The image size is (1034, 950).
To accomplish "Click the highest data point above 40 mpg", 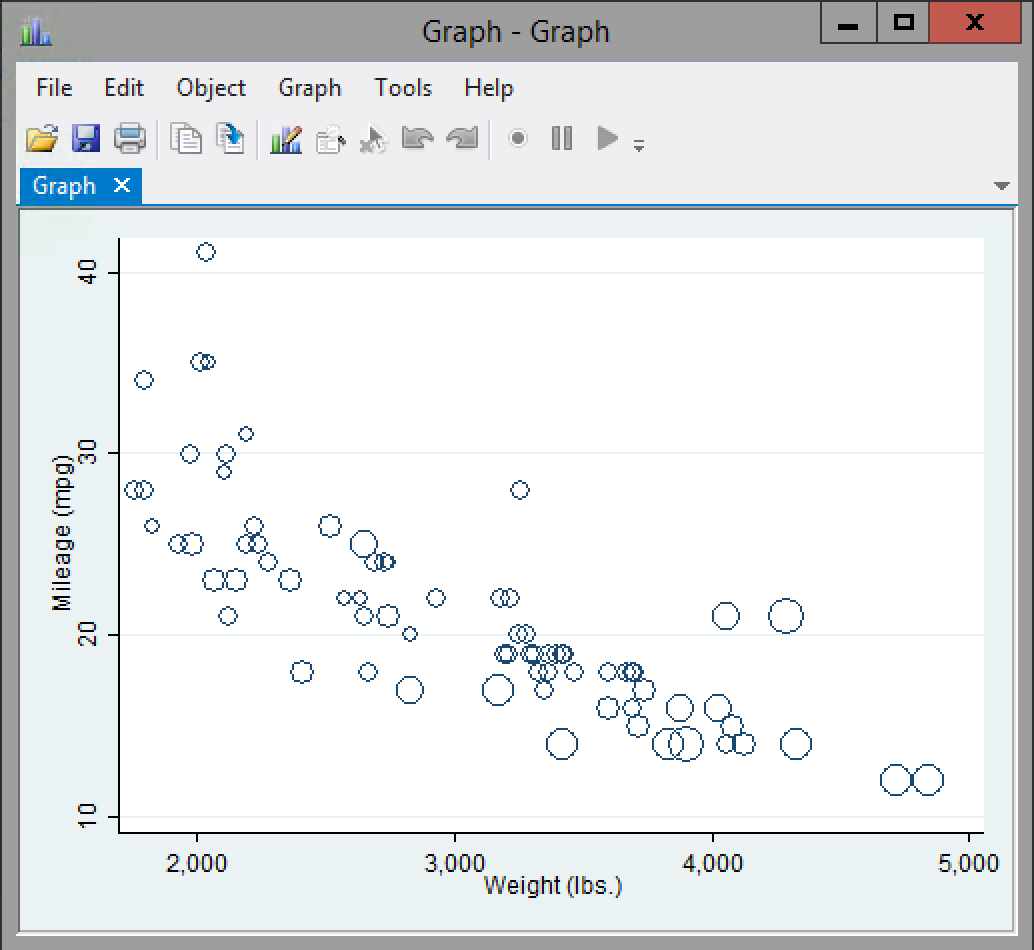I will click(206, 252).
